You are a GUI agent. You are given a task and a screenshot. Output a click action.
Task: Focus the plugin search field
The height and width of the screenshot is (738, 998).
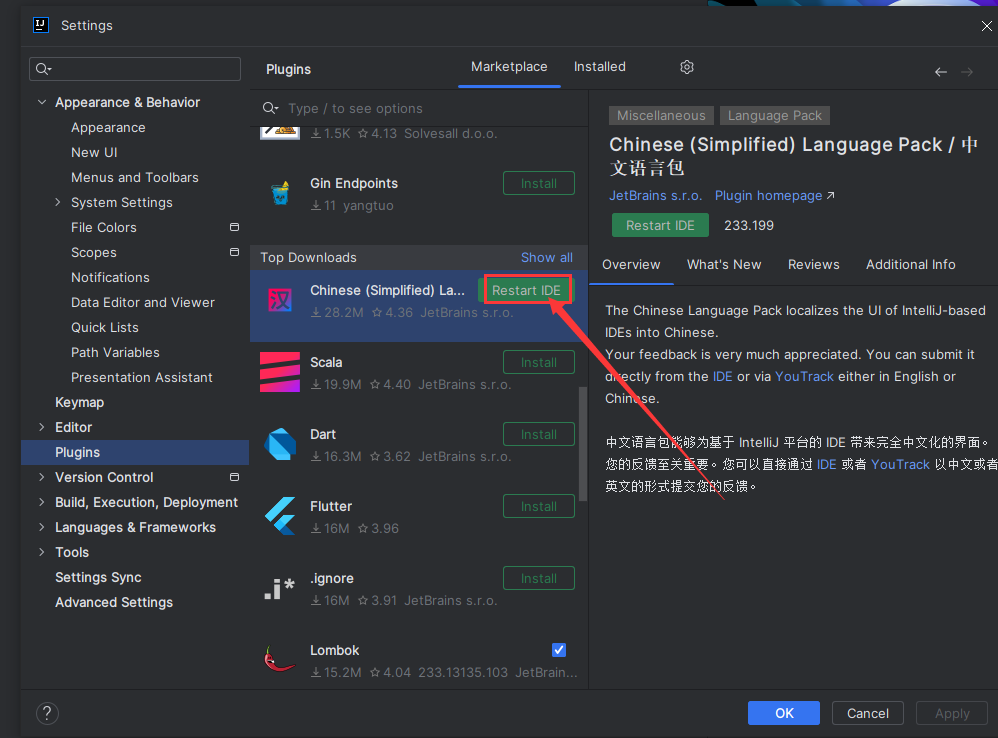[420, 108]
